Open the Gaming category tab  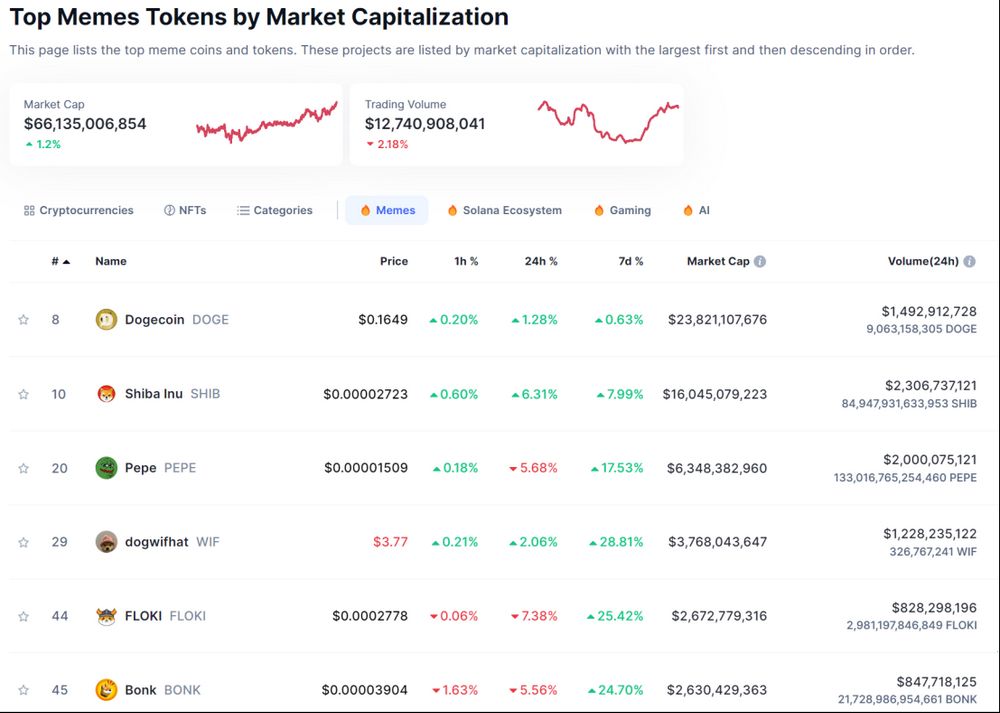point(622,211)
